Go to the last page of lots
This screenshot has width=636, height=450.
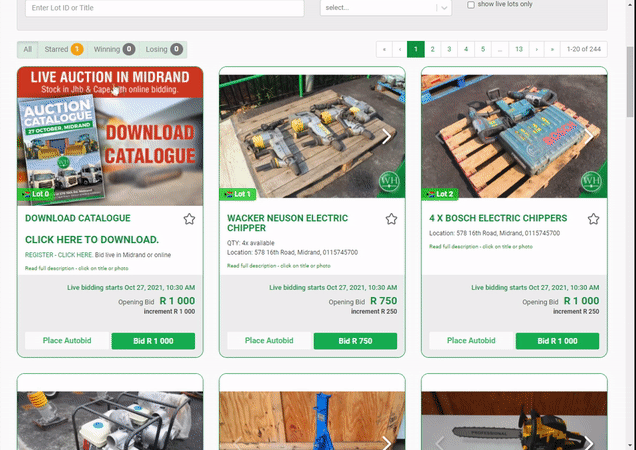click(x=553, y=48)
